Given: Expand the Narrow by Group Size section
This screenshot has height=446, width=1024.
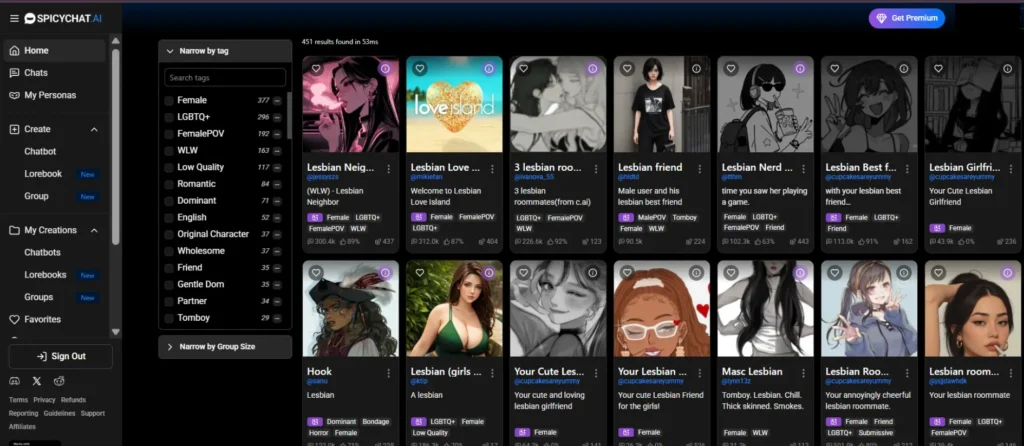Looking at the screenshot, I should click(170, 346).
